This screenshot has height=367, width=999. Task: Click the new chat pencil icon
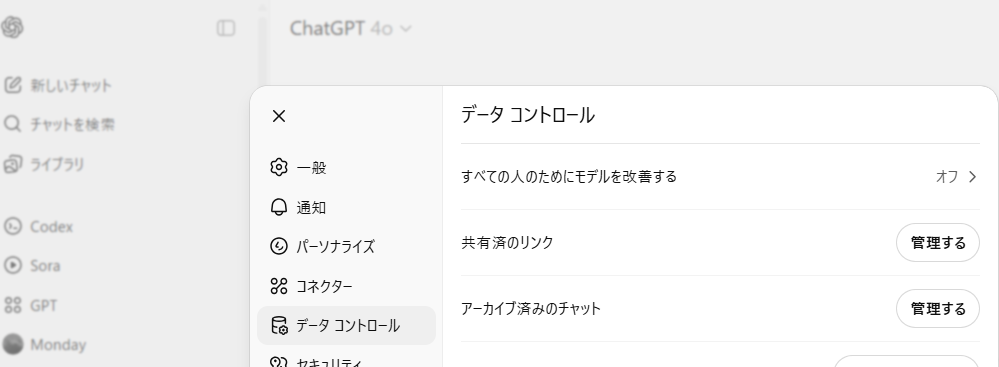pyautogui.click(x=13, y=85)
